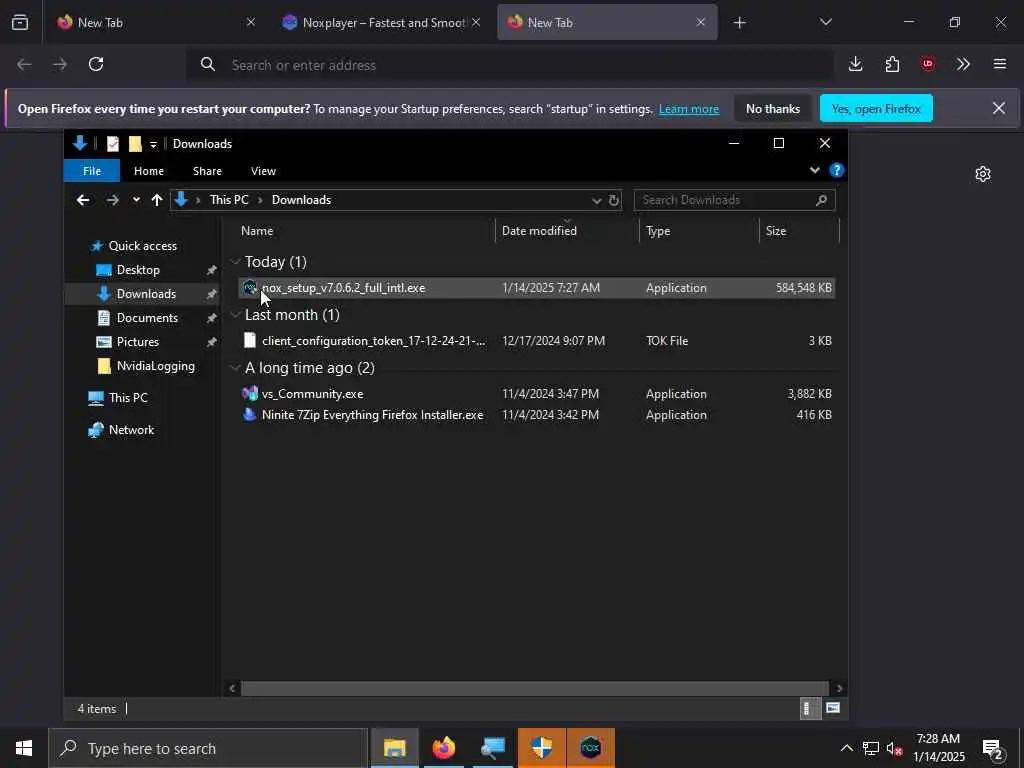The image size is (1024, 768).
Task: Click the security shield taskbar icon
Action: [541, 748]
